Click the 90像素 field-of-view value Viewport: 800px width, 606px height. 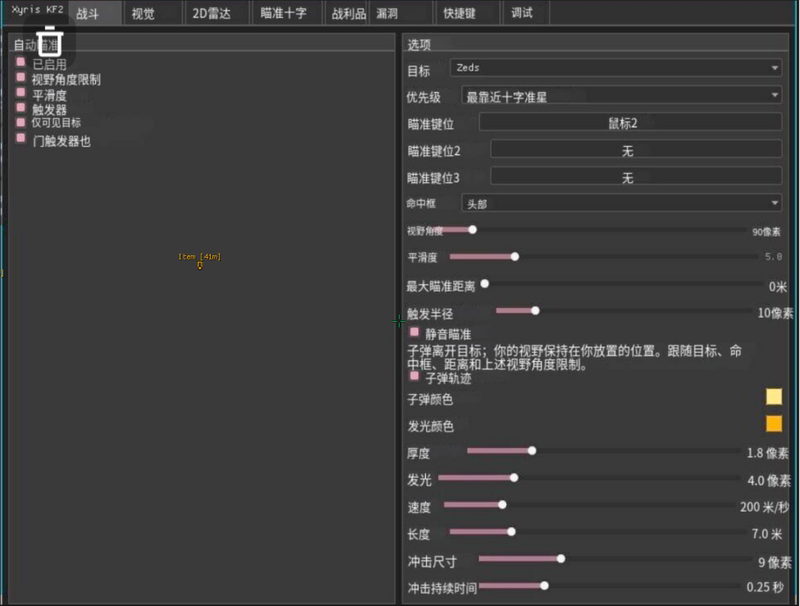[766, 232]
